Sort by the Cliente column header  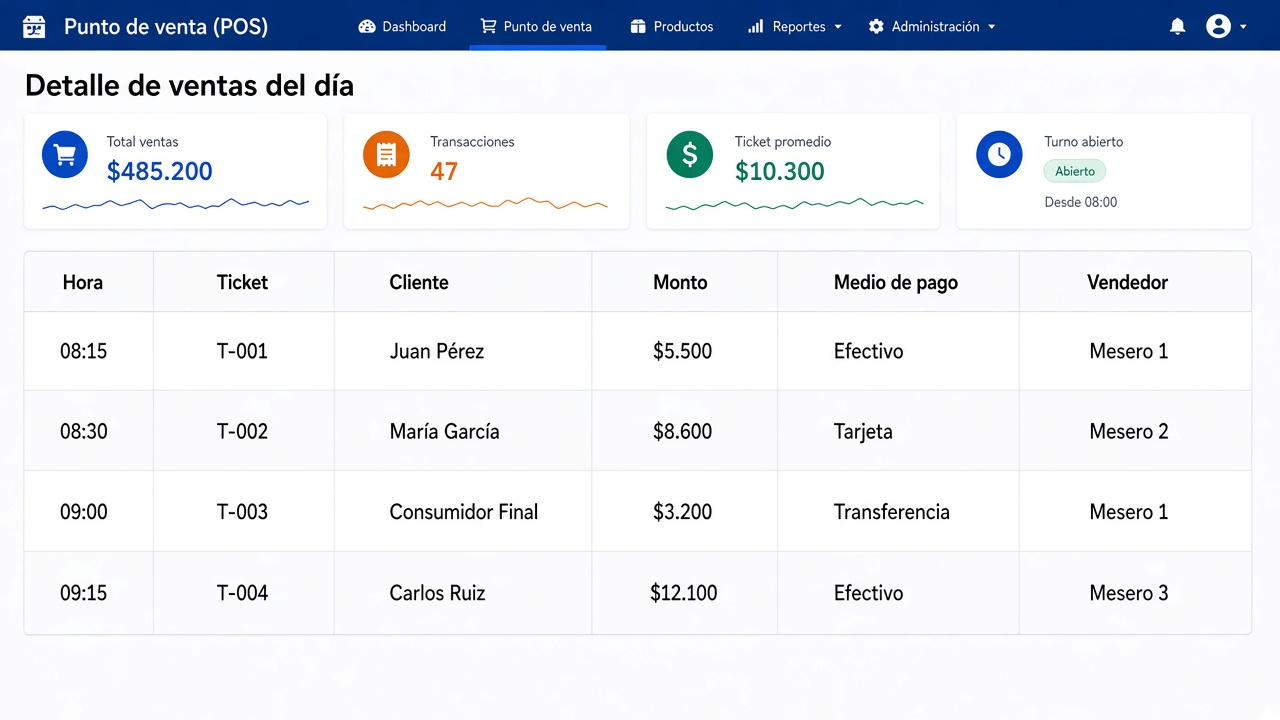[419, 282]
